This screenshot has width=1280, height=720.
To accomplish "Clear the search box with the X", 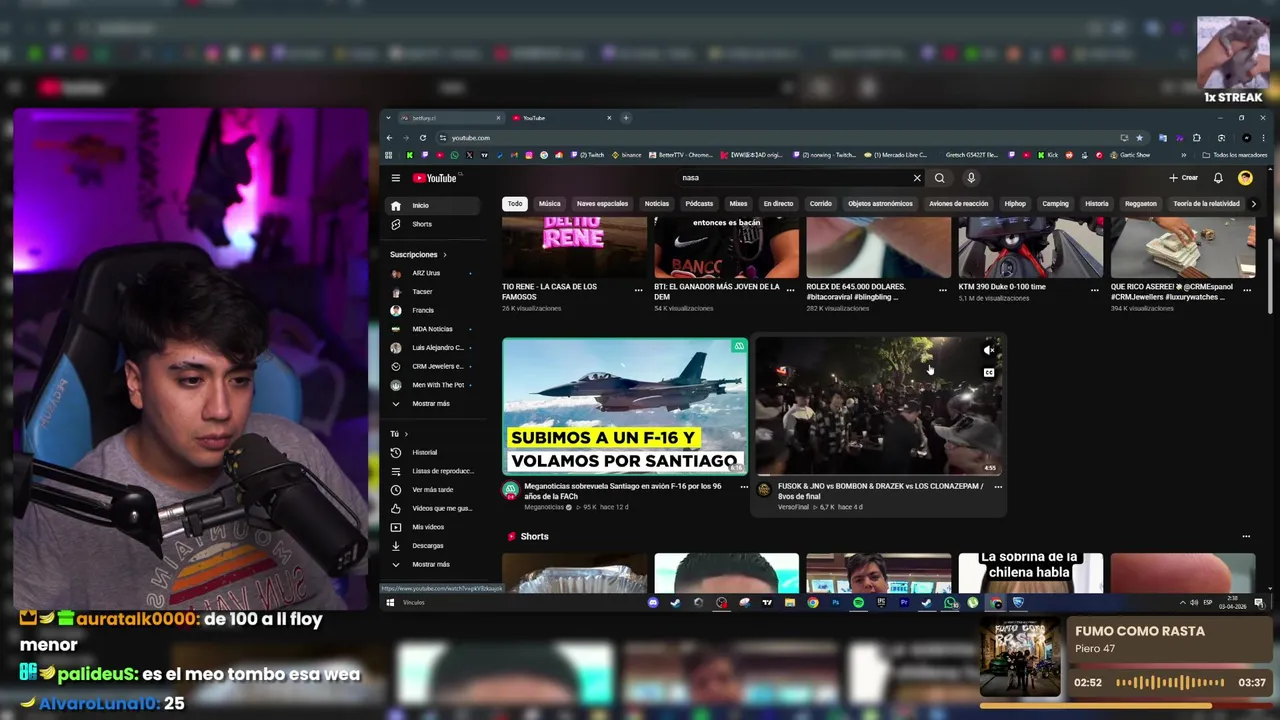I will pyautogui.click(x=917, y=178).
